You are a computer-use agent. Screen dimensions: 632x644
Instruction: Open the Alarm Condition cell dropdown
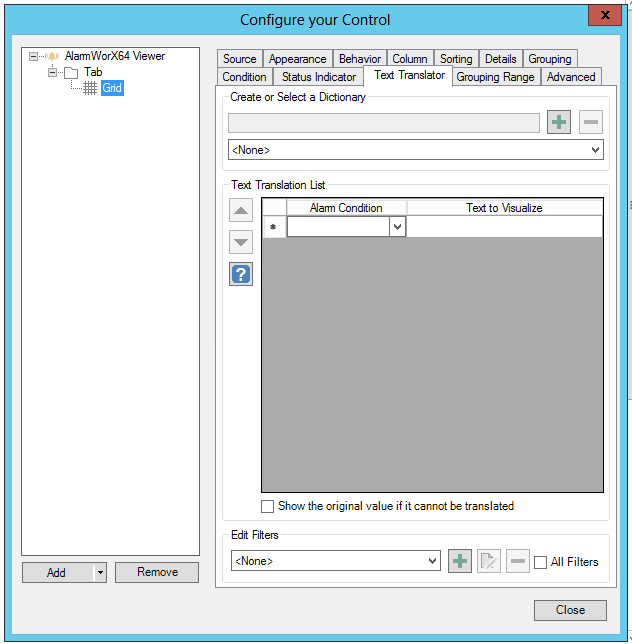397,228
